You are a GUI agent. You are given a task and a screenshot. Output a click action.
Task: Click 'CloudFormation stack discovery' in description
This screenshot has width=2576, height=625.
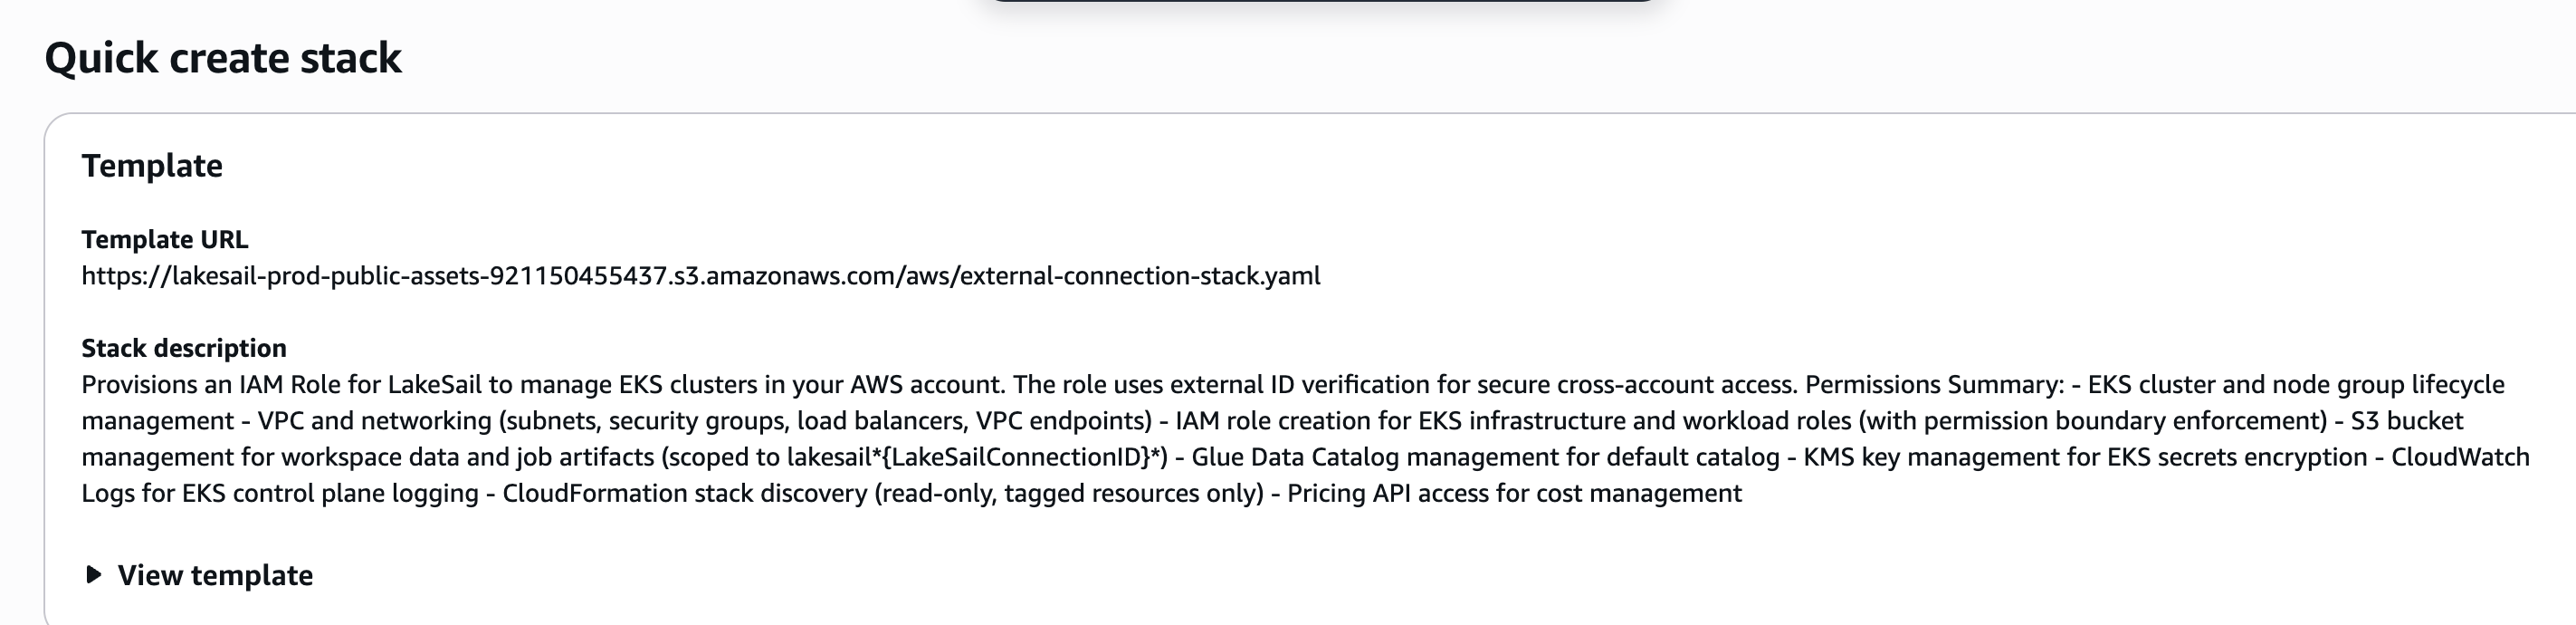pyautogui.click(x=685, y=493)
